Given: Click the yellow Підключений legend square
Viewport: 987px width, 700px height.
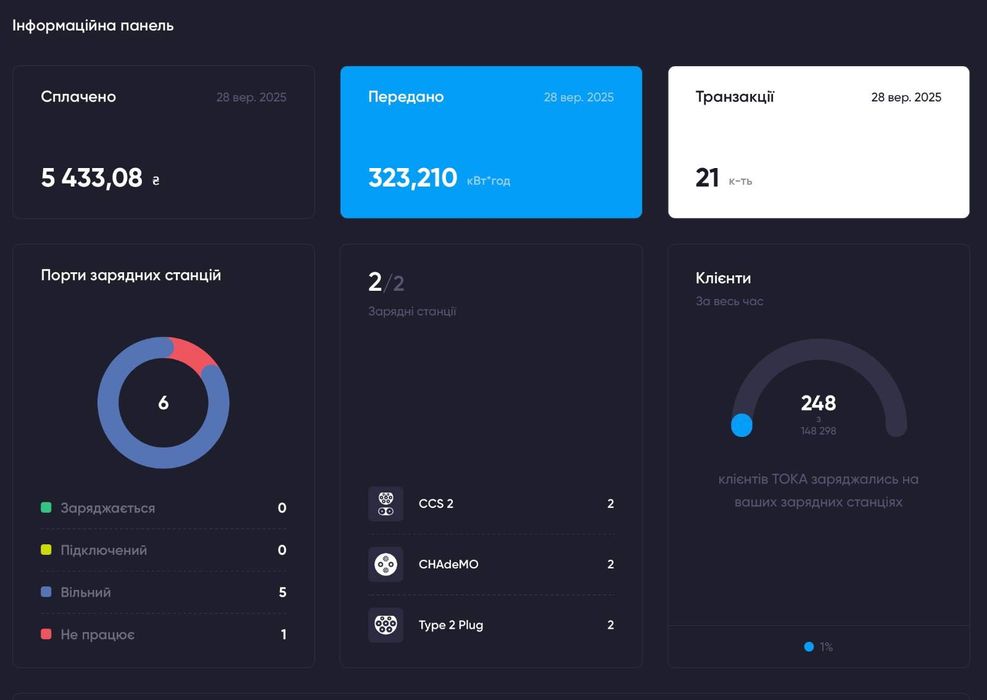Looking at the screenshot, I should coord(46,550).
